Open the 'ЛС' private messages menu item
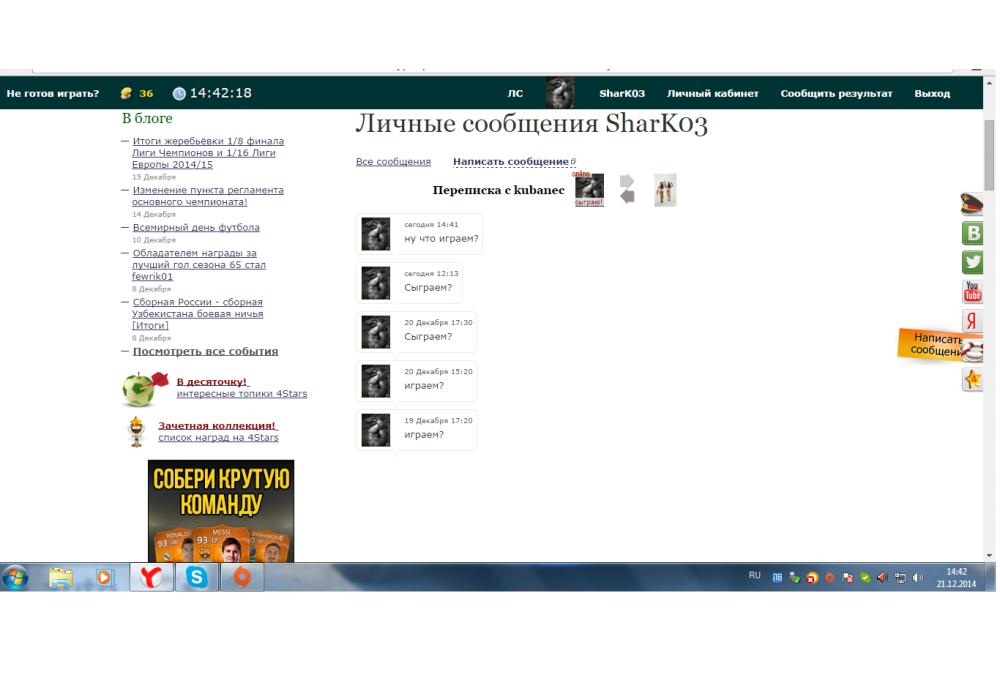This screenshot has height=700, width=1000. pos(515,94)
